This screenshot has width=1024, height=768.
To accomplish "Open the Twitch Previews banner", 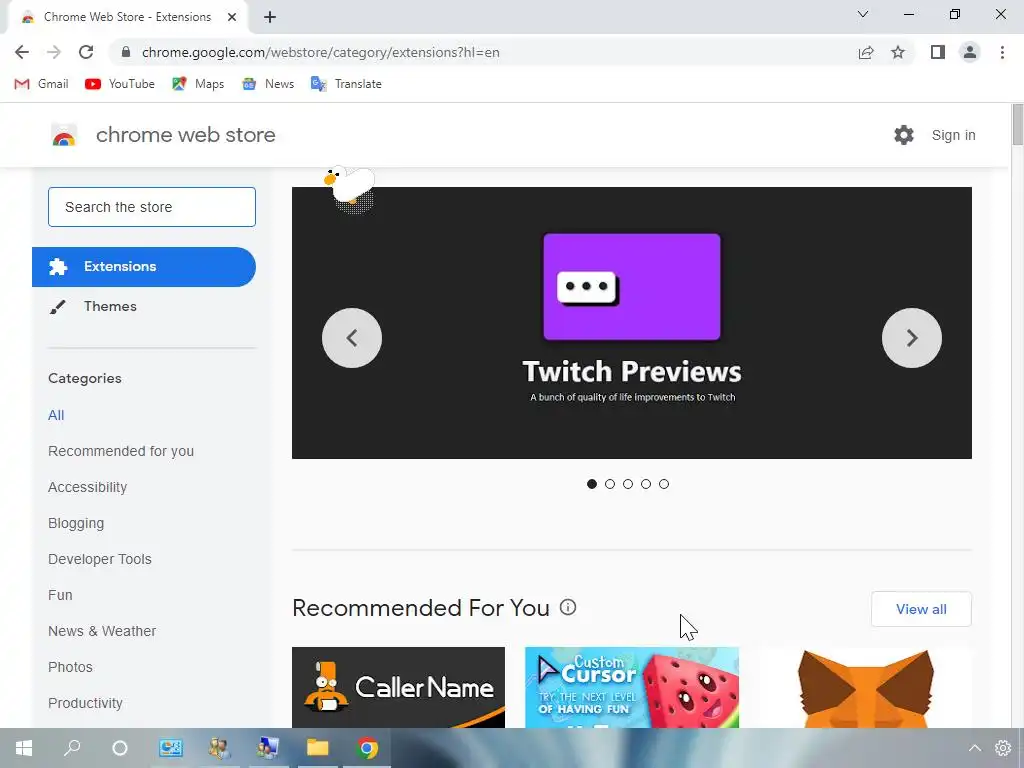I will click(632, 323).
